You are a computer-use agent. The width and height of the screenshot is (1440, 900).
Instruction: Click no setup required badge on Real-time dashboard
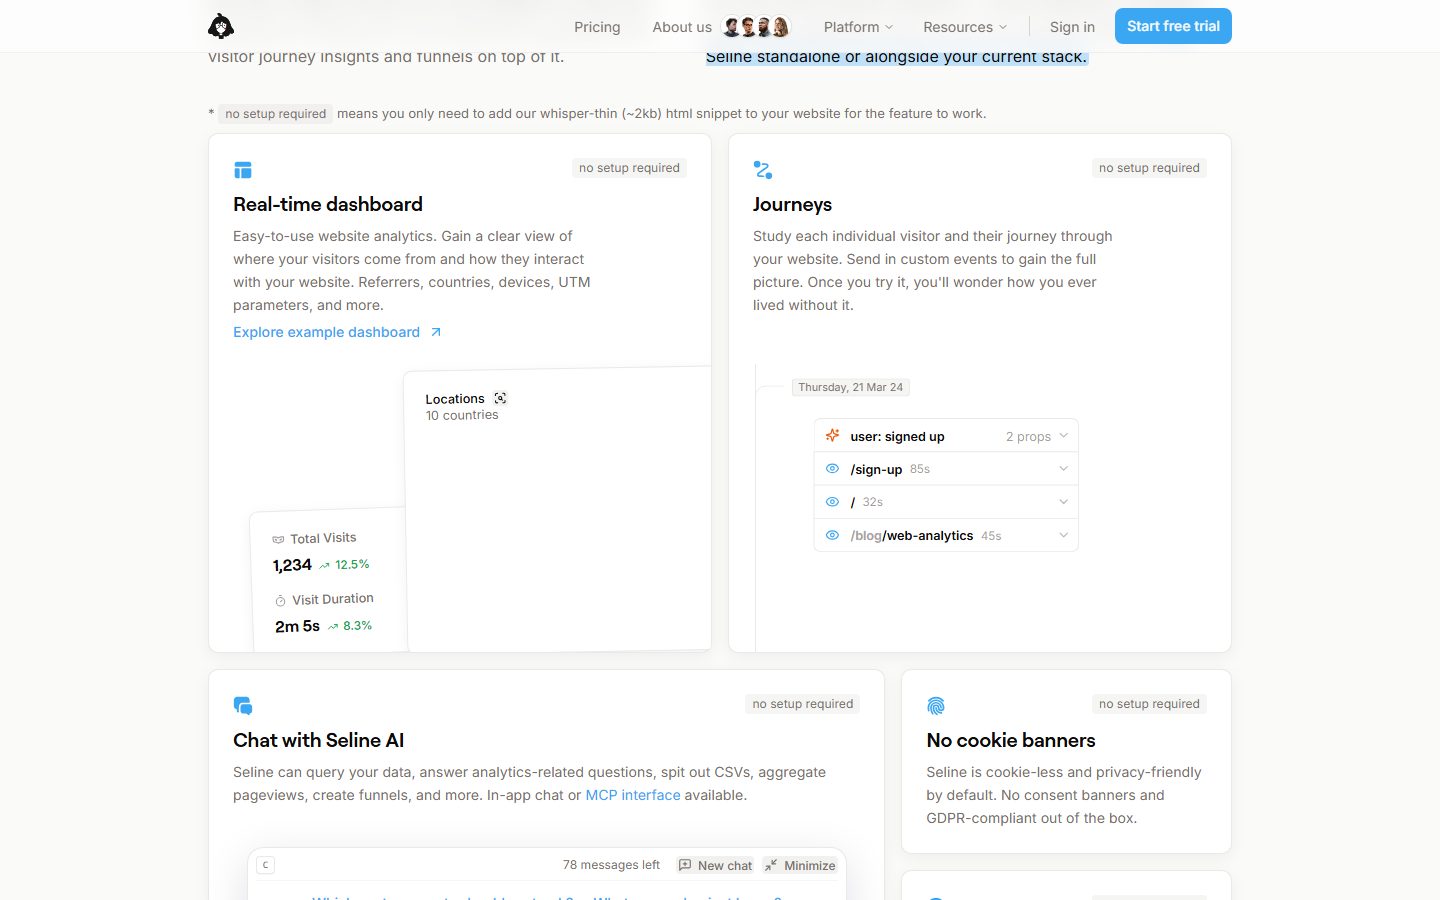tap(629, 168)
